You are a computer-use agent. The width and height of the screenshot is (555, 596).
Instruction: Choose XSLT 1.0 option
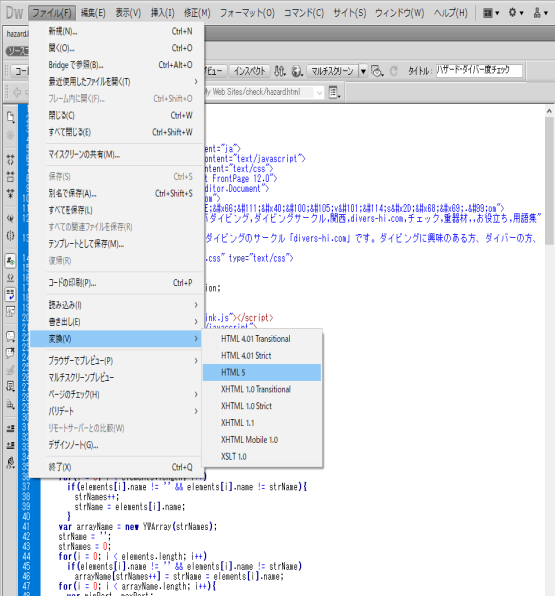point(262,456)
